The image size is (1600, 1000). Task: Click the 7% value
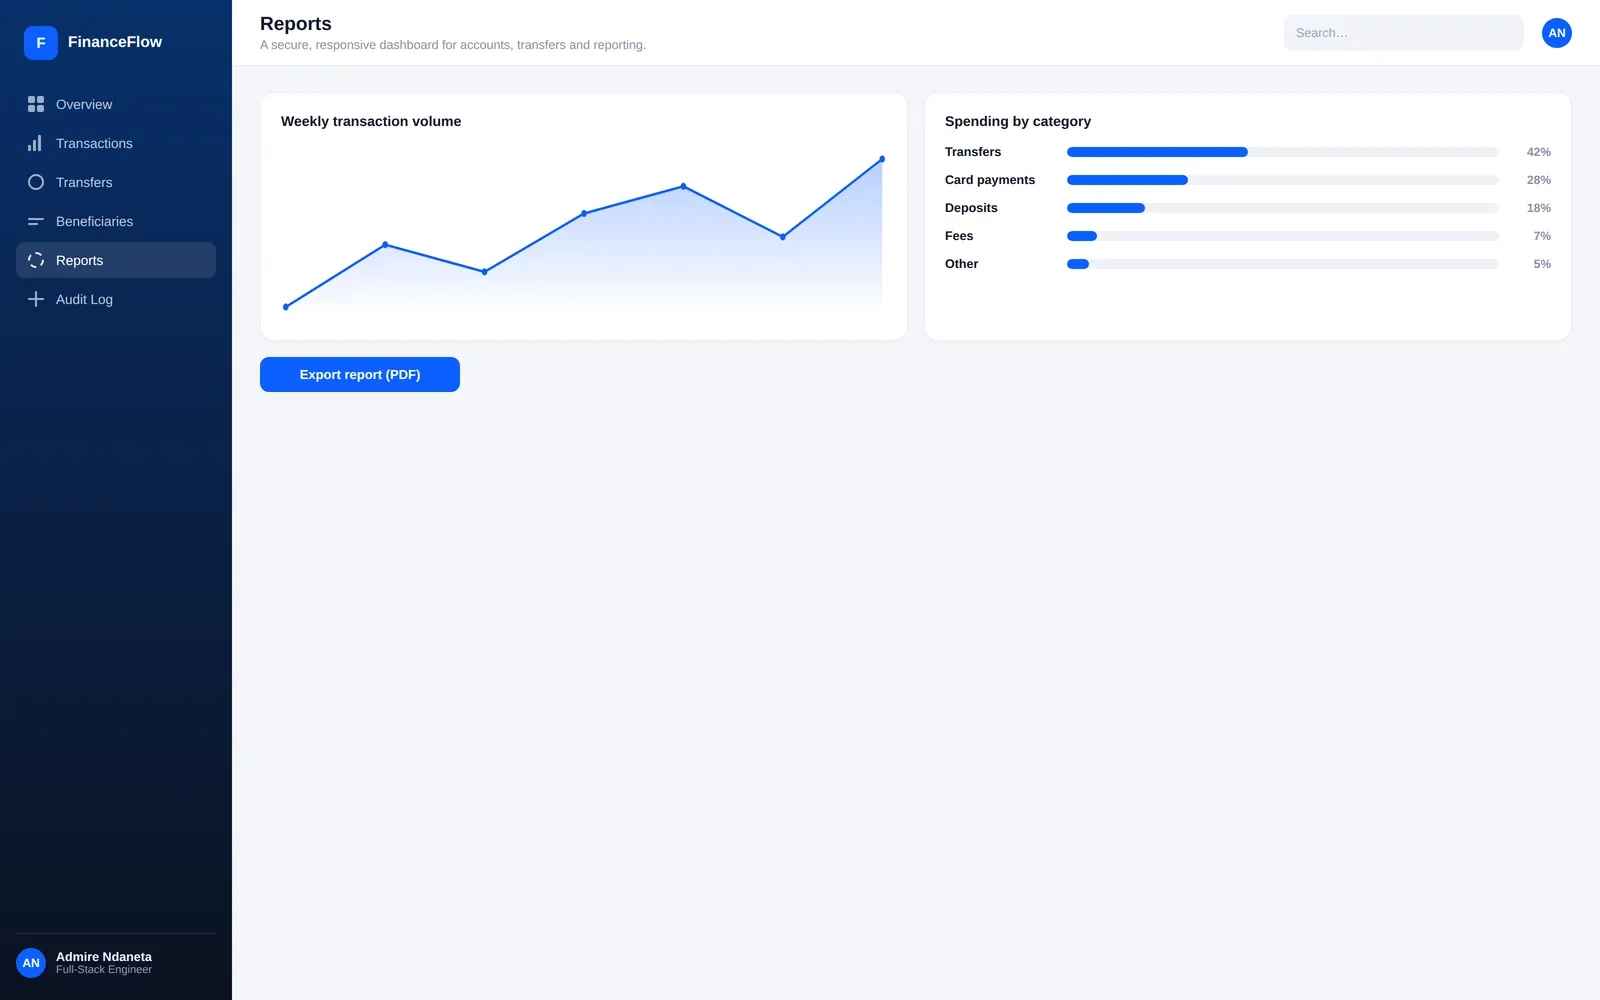(x=1542, y=236)
